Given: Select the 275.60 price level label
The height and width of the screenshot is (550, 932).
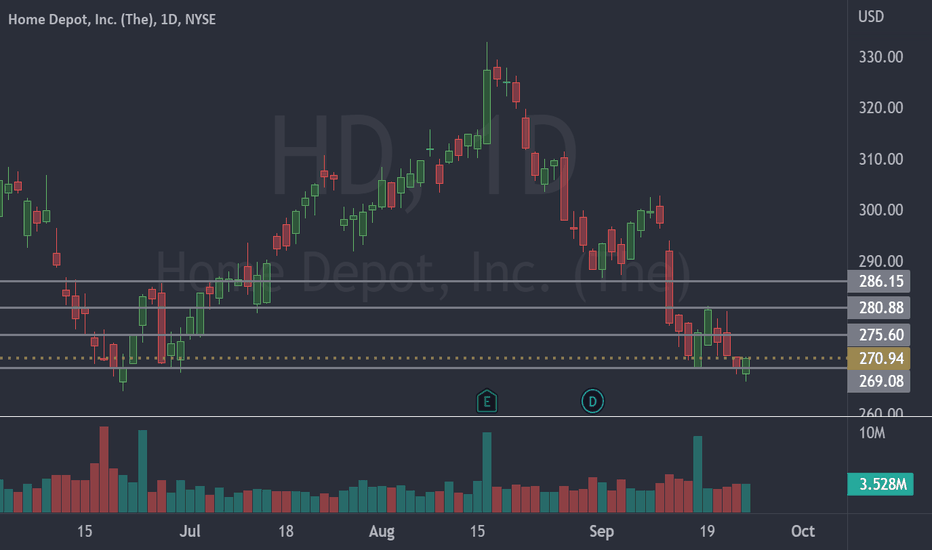Looking at the screenshot, I should [x=879, y=335].
